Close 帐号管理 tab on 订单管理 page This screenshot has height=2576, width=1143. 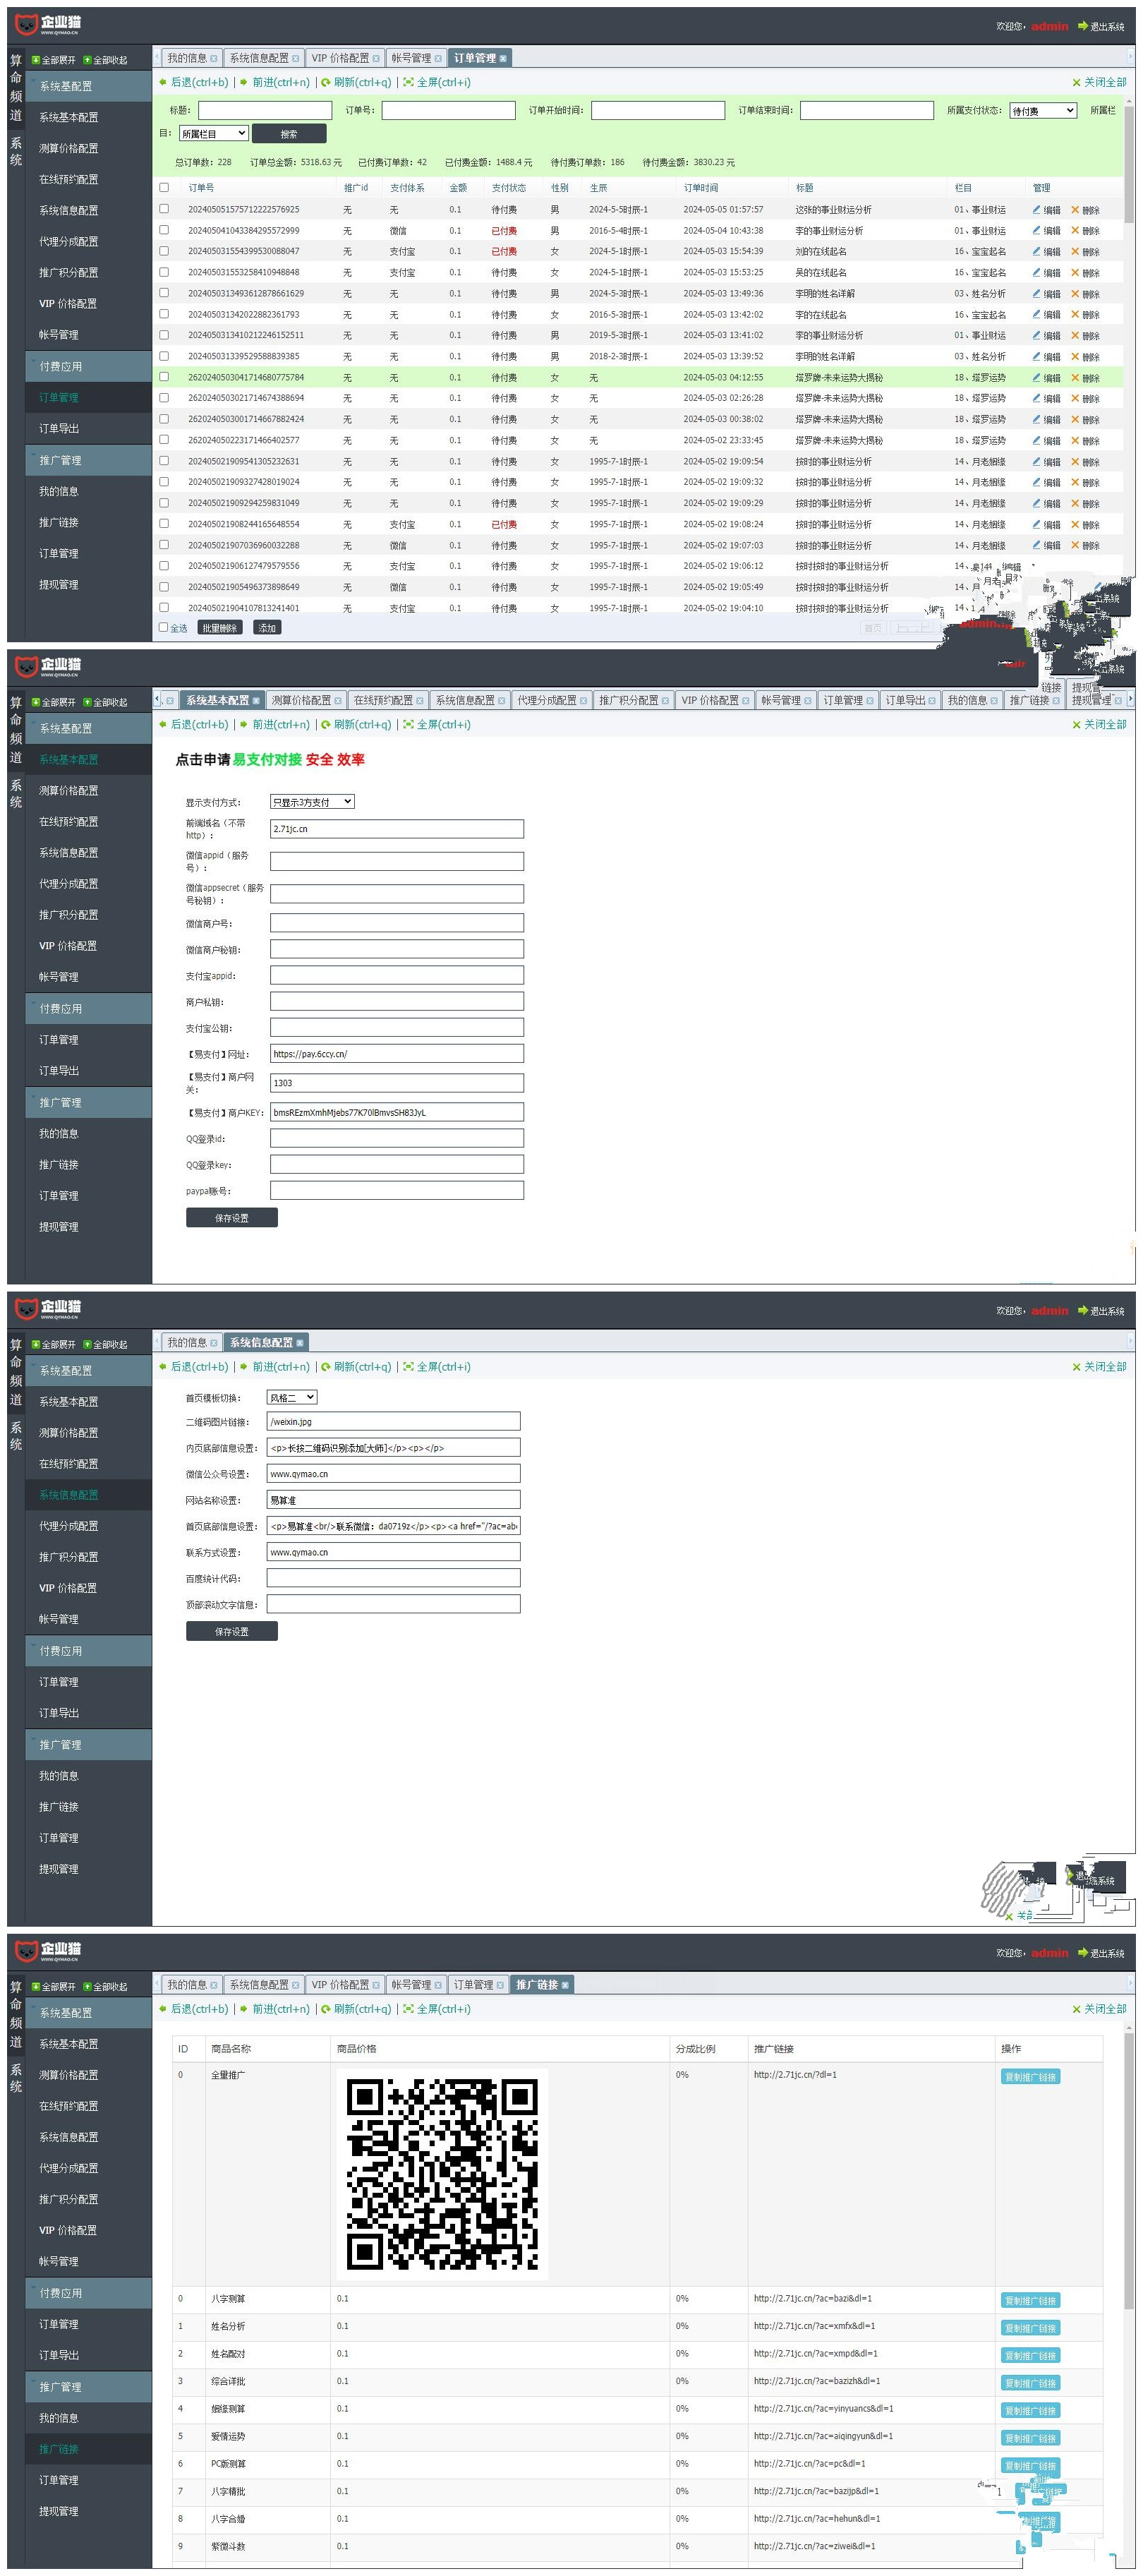(x=438, y=59)
